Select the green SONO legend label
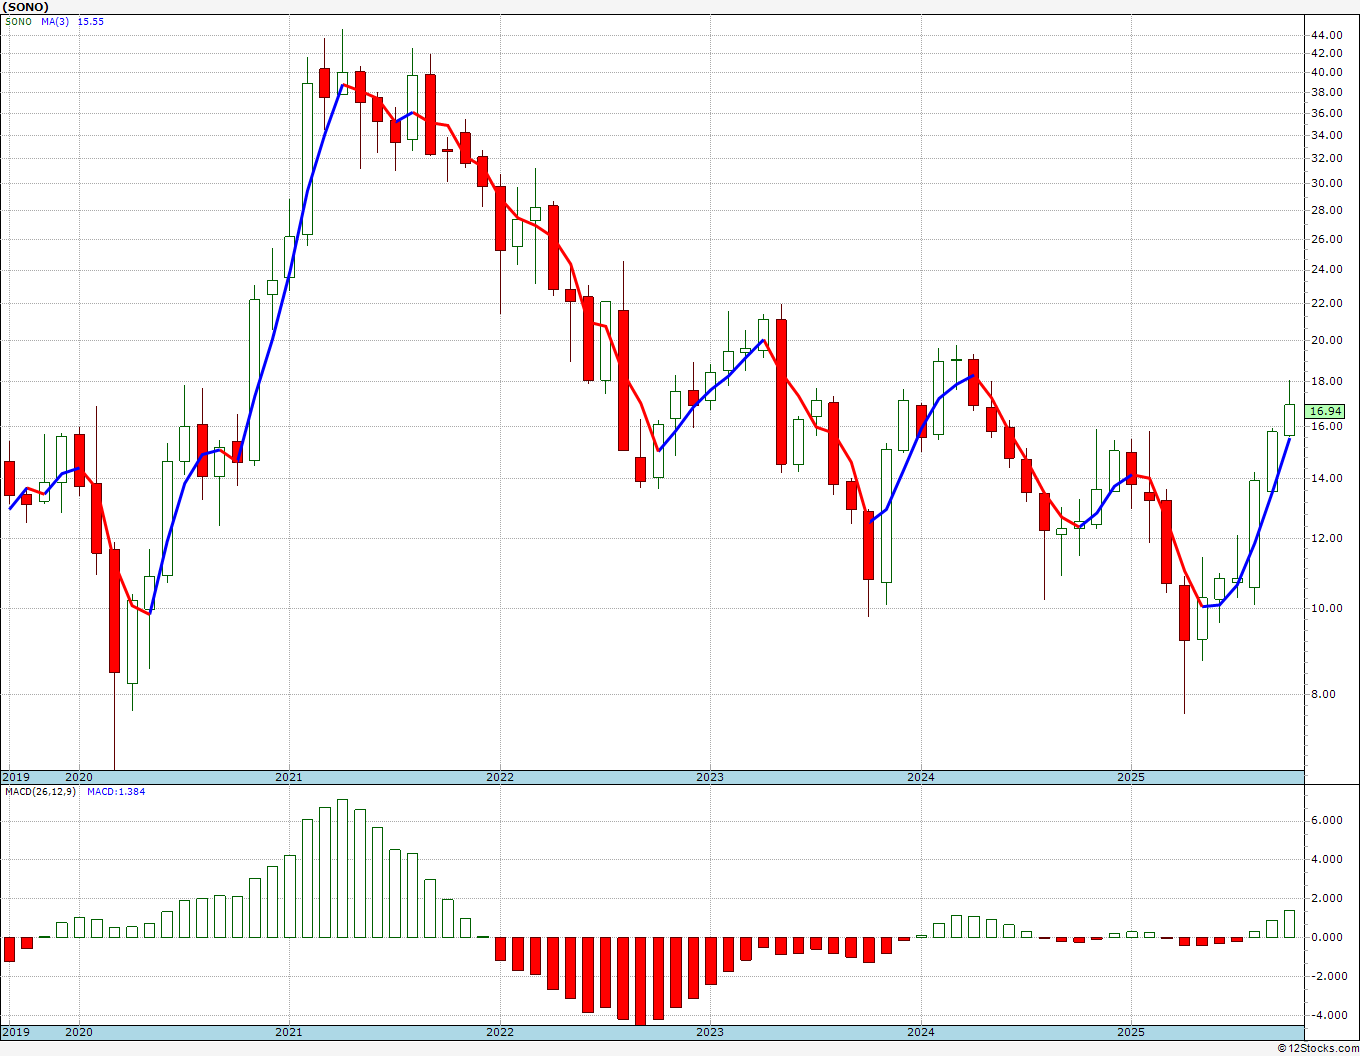This screenshot has height=1056, width=1360. coord(18,22)
